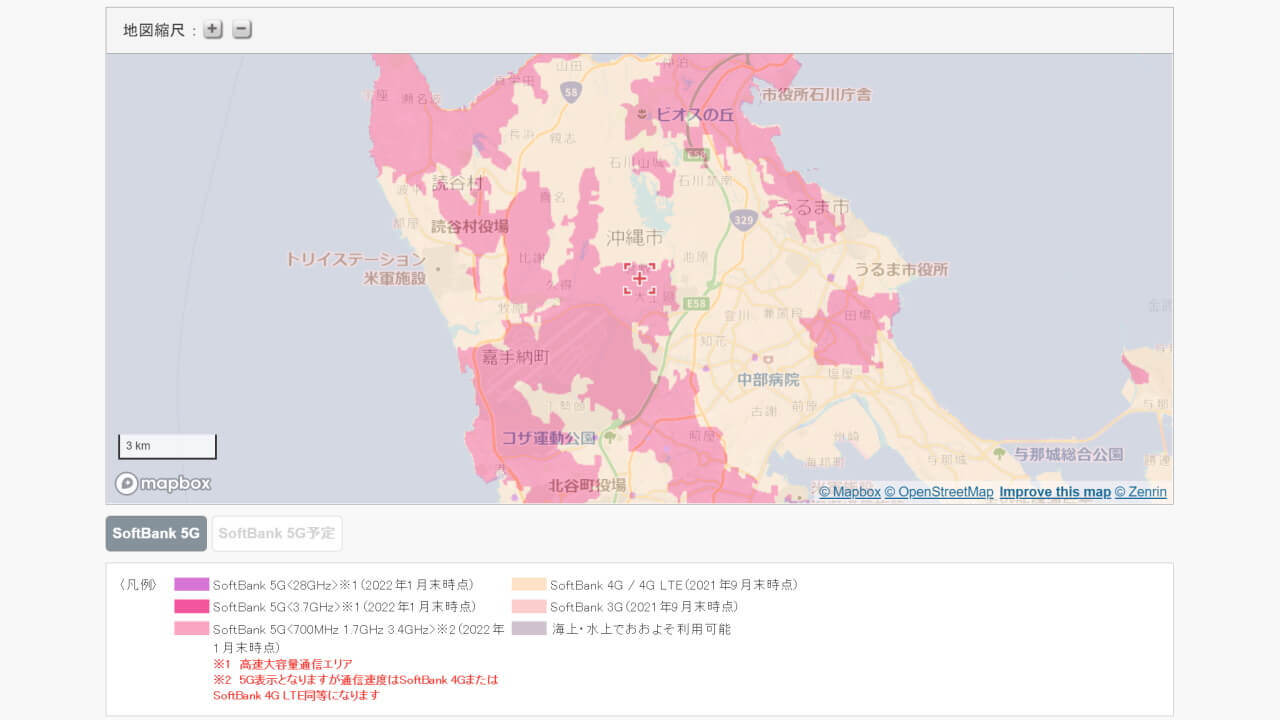Click the map zoom-in plus icon
Viewport: 1280px width, 720px height.
[212, 29]
